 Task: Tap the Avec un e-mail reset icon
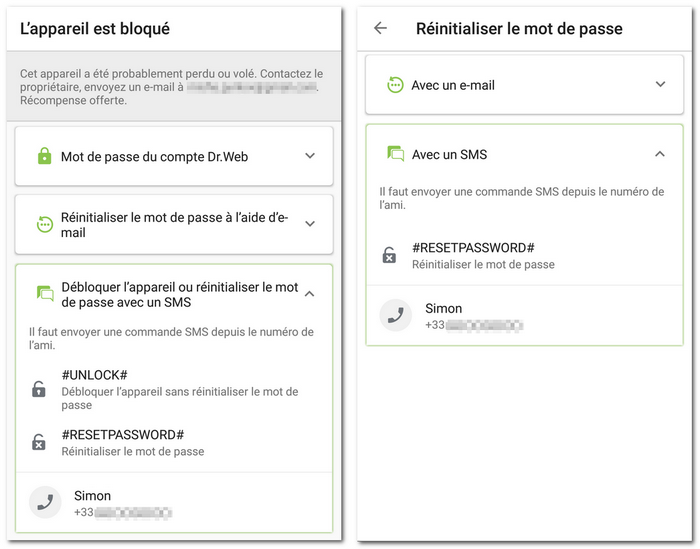pyautogui.click(x=395, y=85)
